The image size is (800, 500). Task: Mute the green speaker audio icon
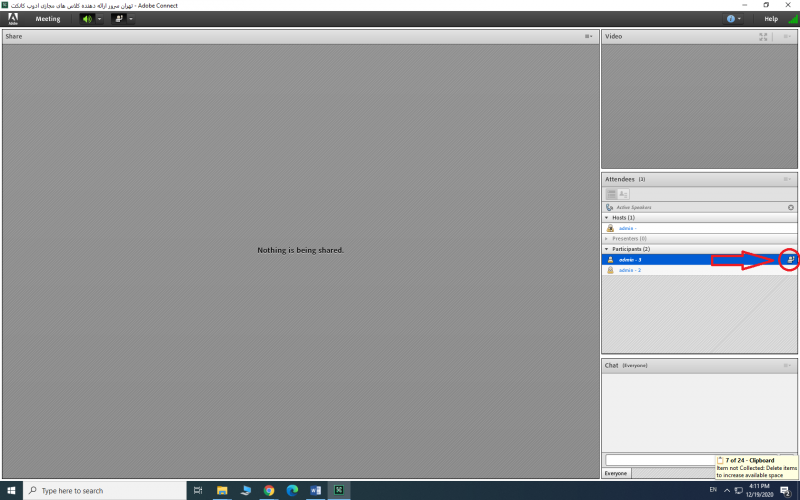[x=86, y=19]
